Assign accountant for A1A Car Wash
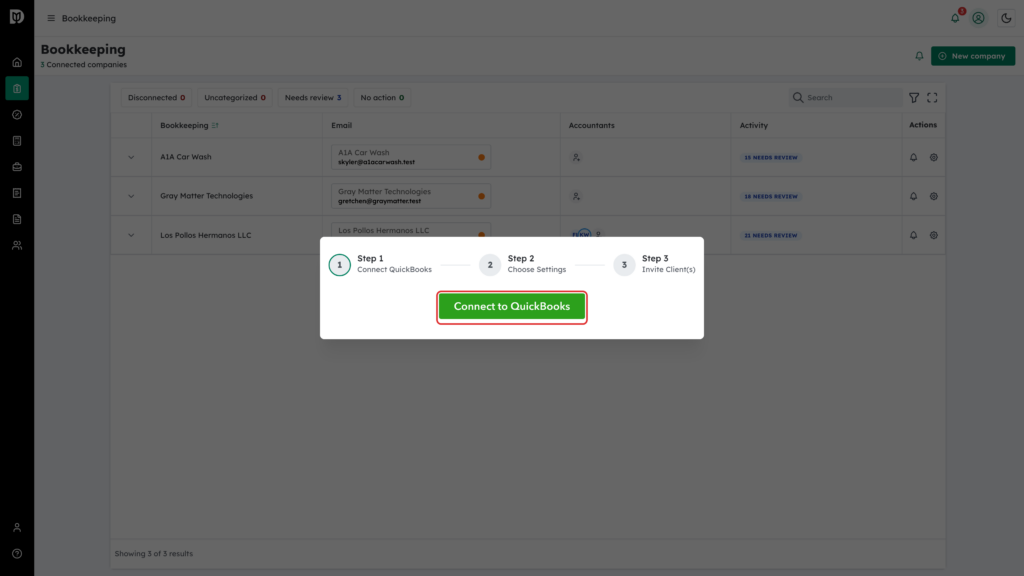The image size is (1024, 576). tap(576, 157)
